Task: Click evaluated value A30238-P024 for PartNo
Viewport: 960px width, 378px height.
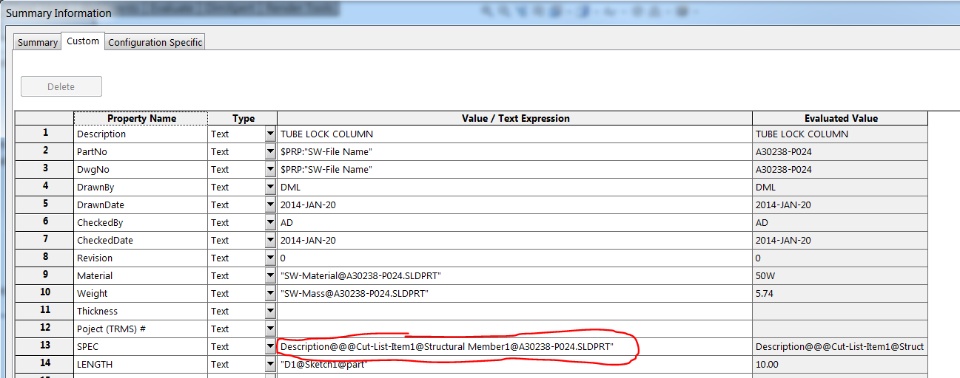Action: pos(840,151)
